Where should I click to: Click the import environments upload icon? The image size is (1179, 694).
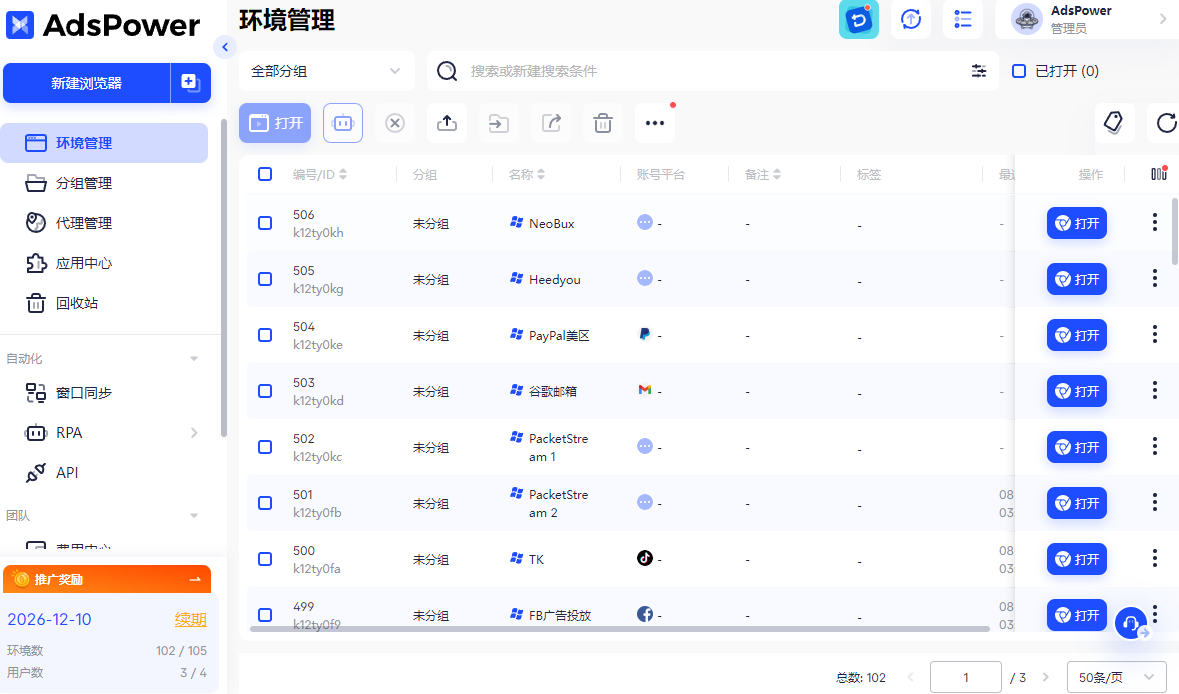[x=447, y=123]
